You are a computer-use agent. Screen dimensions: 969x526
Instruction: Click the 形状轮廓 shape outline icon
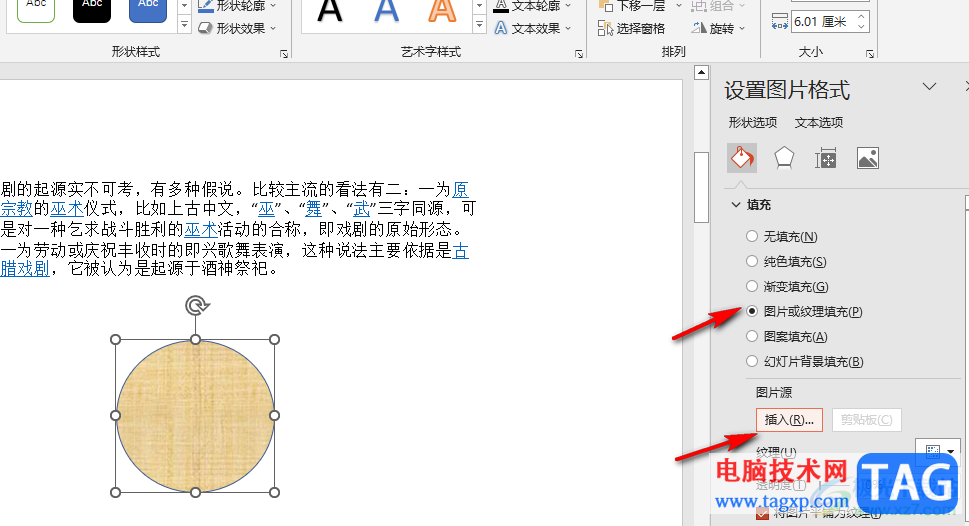tap(205, 6)
